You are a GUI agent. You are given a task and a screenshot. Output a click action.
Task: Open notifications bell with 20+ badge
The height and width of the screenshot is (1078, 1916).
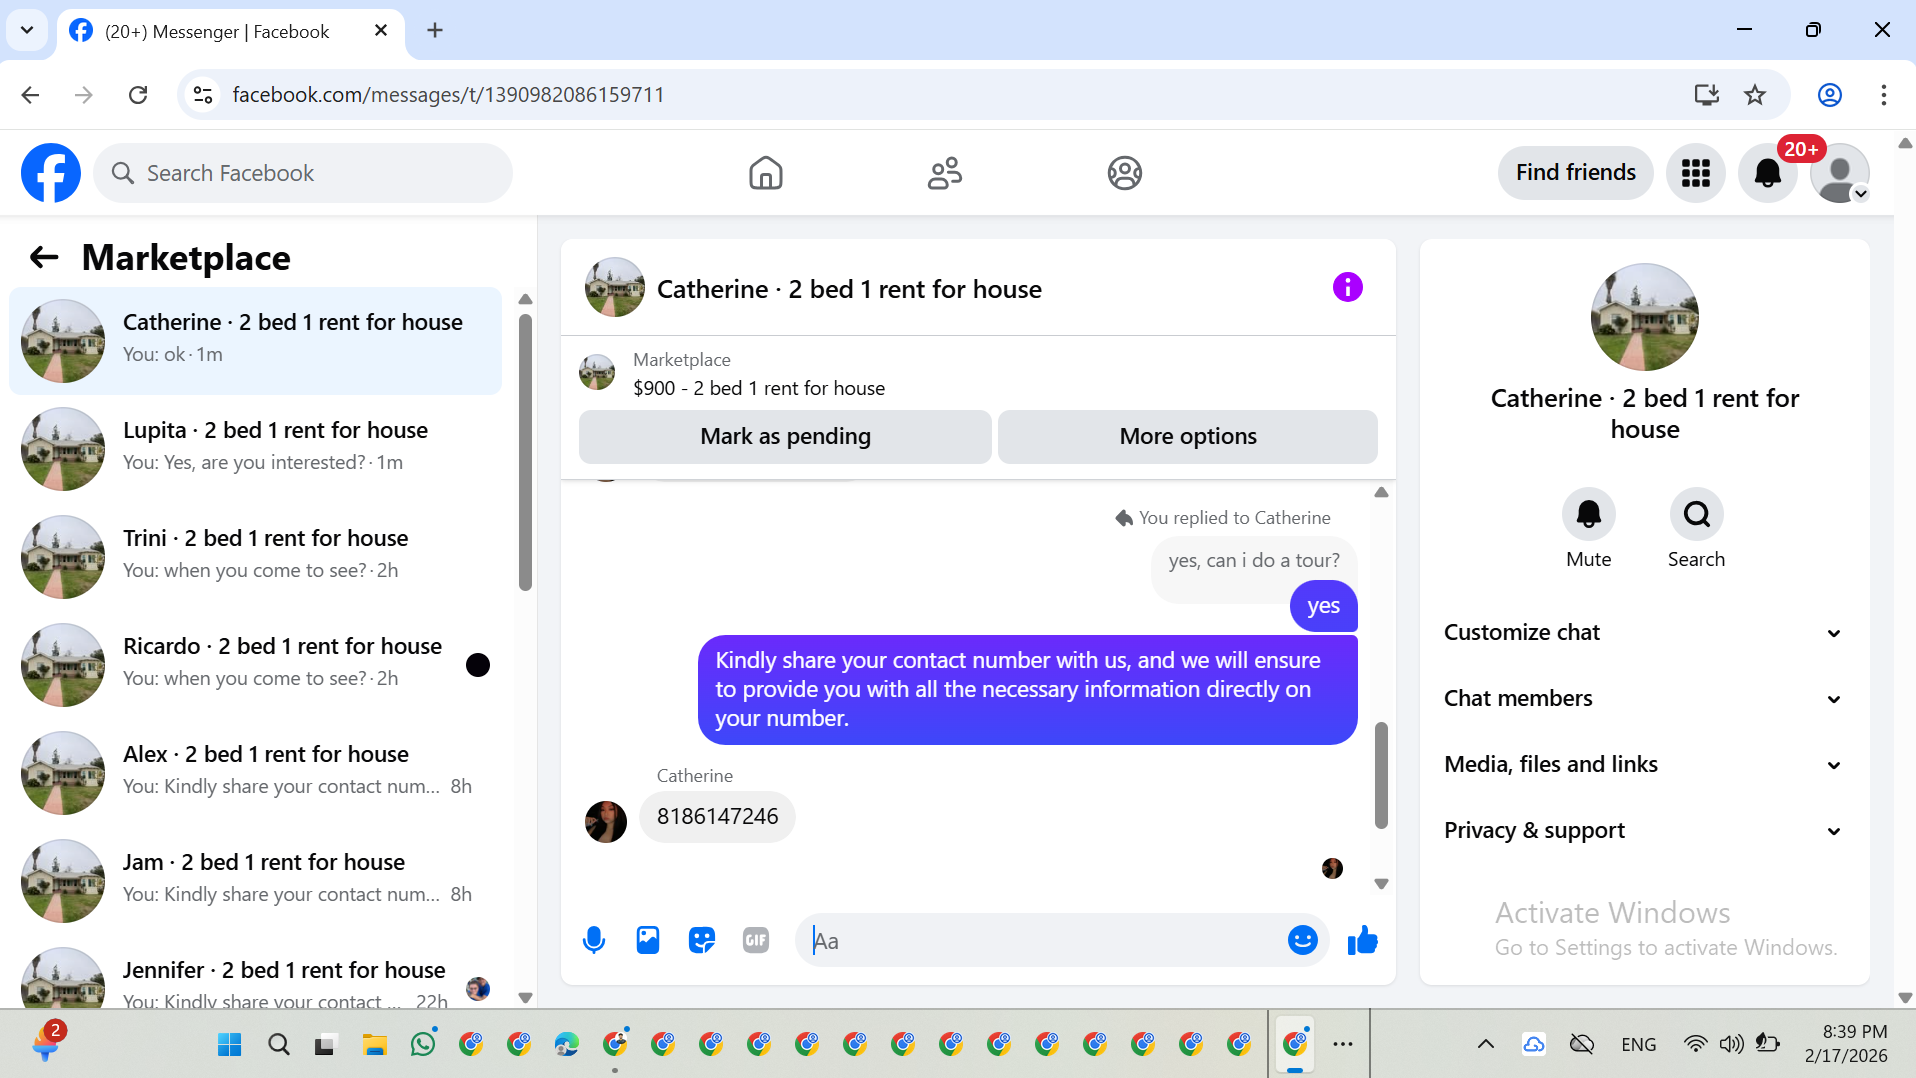(1768, 173)
